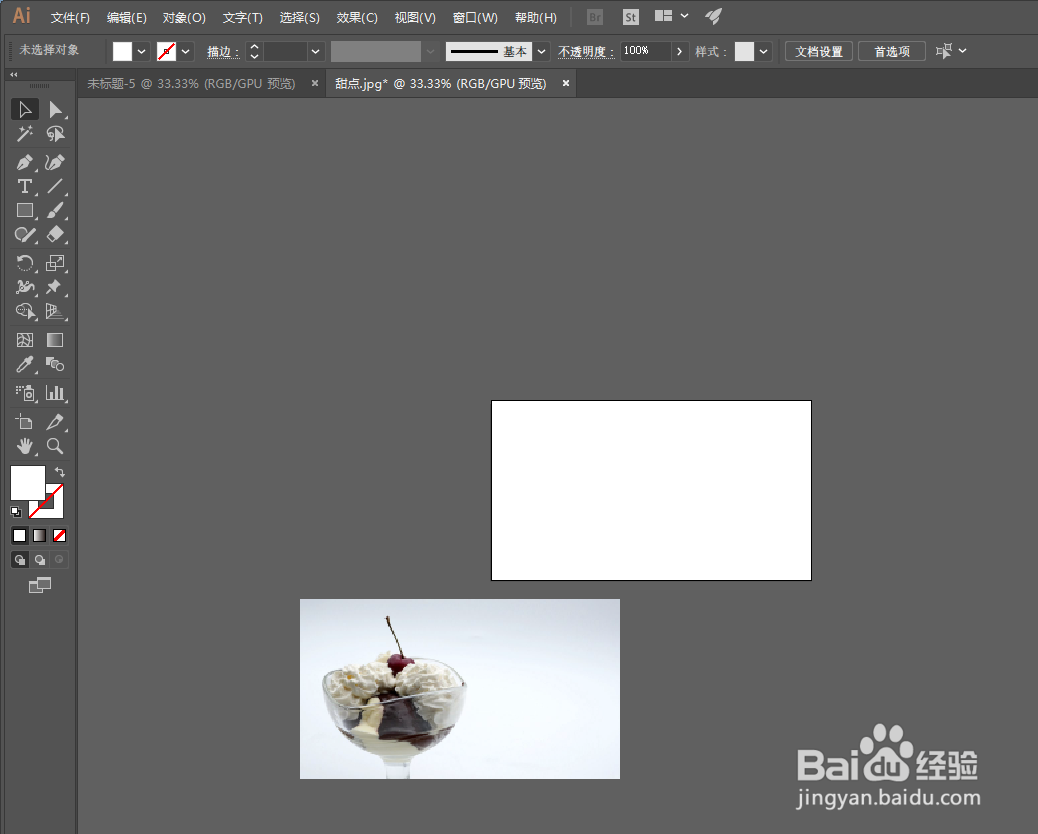1038x834 pixels.
Task: Click the opacity 100% input field
Action: point(645,51)
